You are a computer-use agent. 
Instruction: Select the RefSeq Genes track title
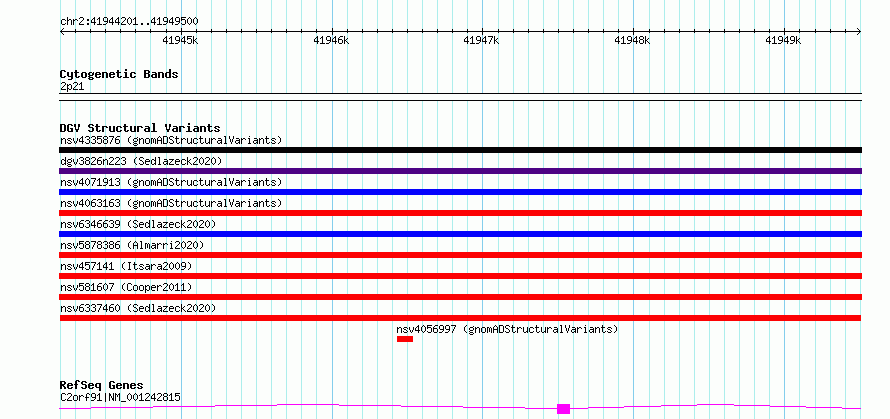(x=102, y=386)
